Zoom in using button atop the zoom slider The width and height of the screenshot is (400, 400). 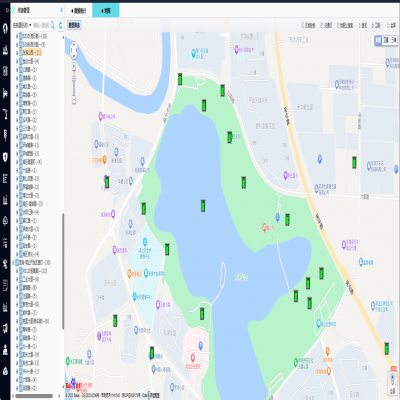pyautogui.click(x=74, y=66)
